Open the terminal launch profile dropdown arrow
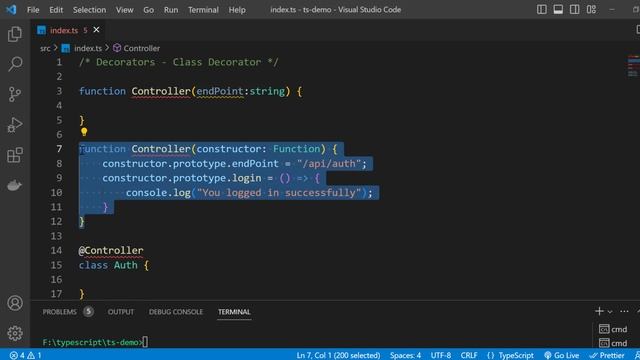Screen dimensions: 640x360 click(x=610, y=312)
